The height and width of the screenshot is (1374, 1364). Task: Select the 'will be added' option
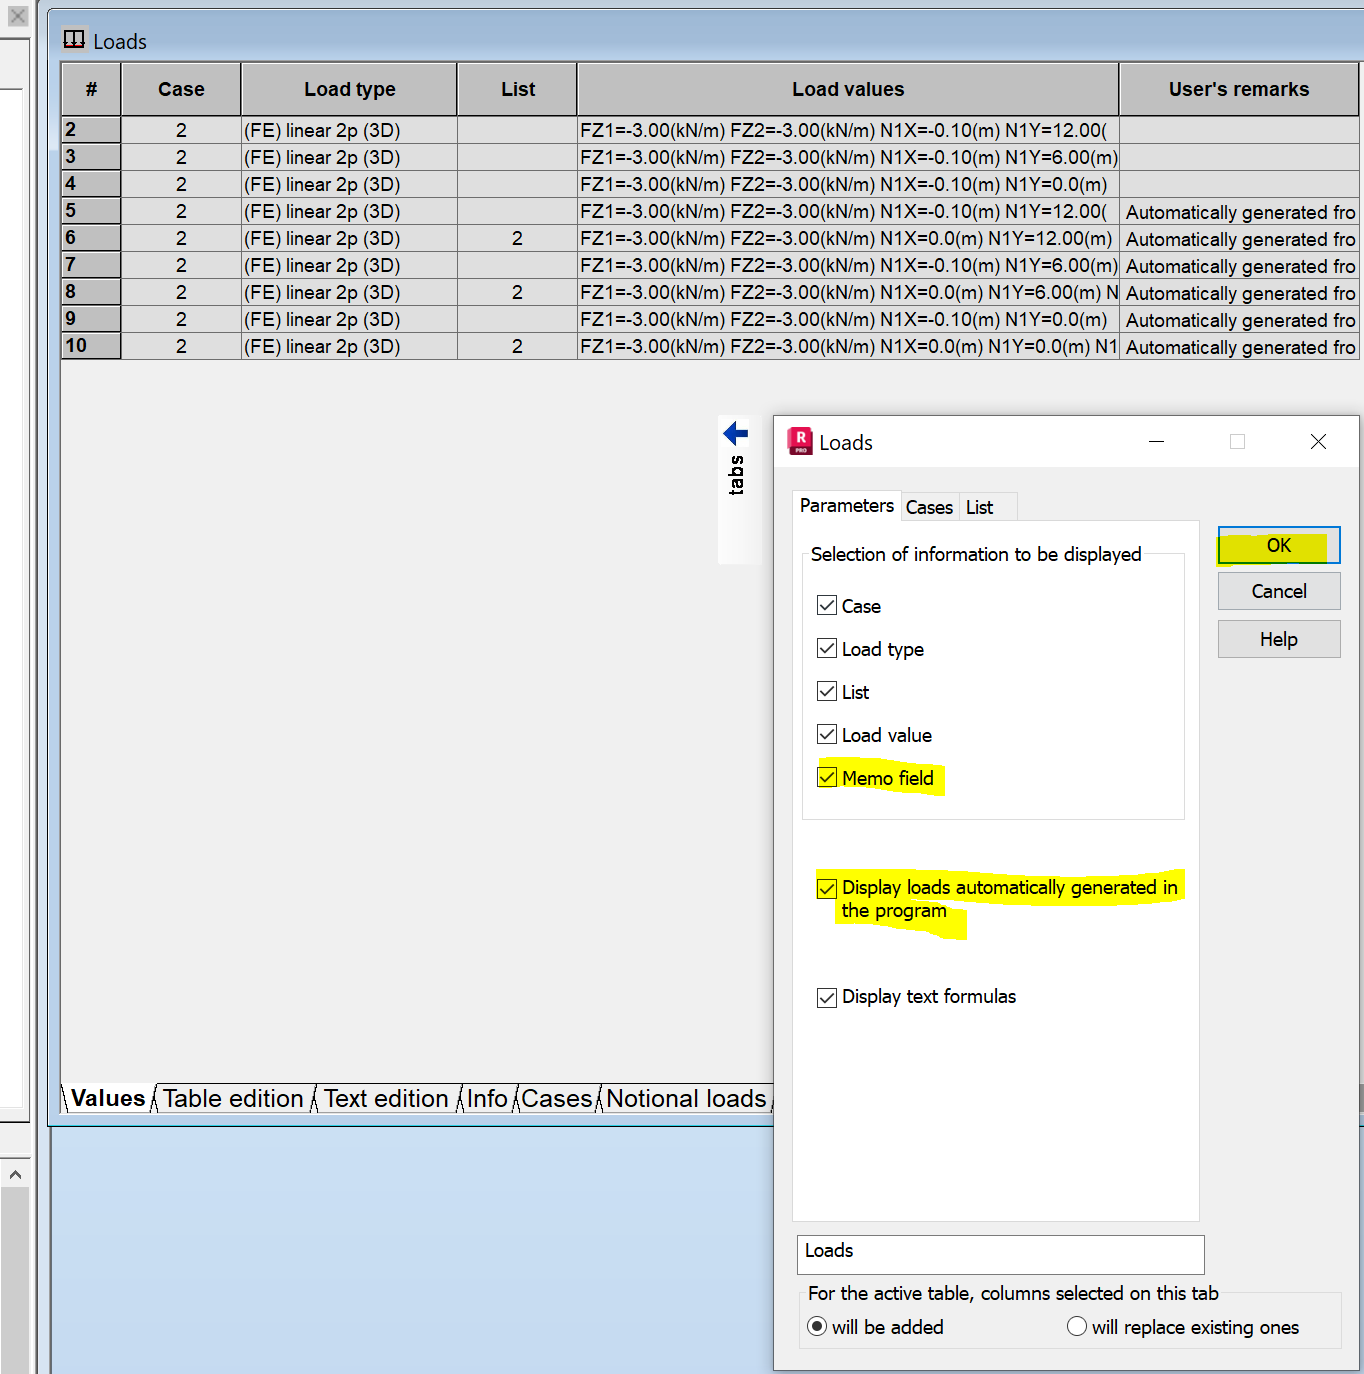816,1326
